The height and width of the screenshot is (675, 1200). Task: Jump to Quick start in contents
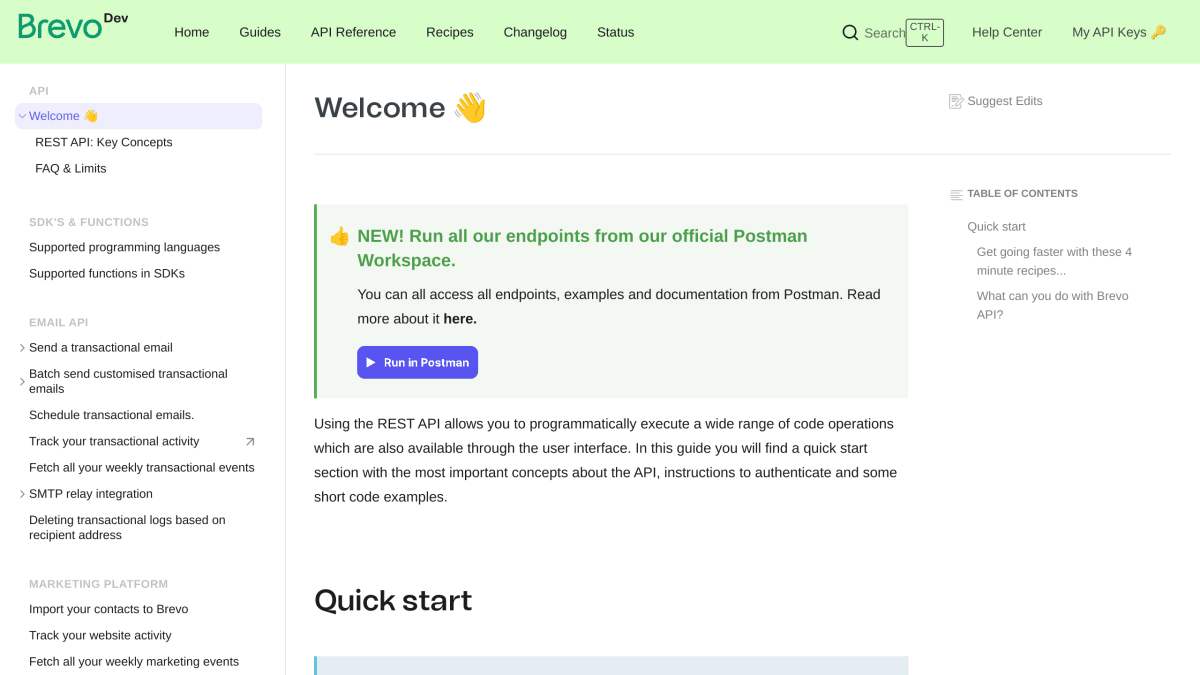(x=996, y=227)
